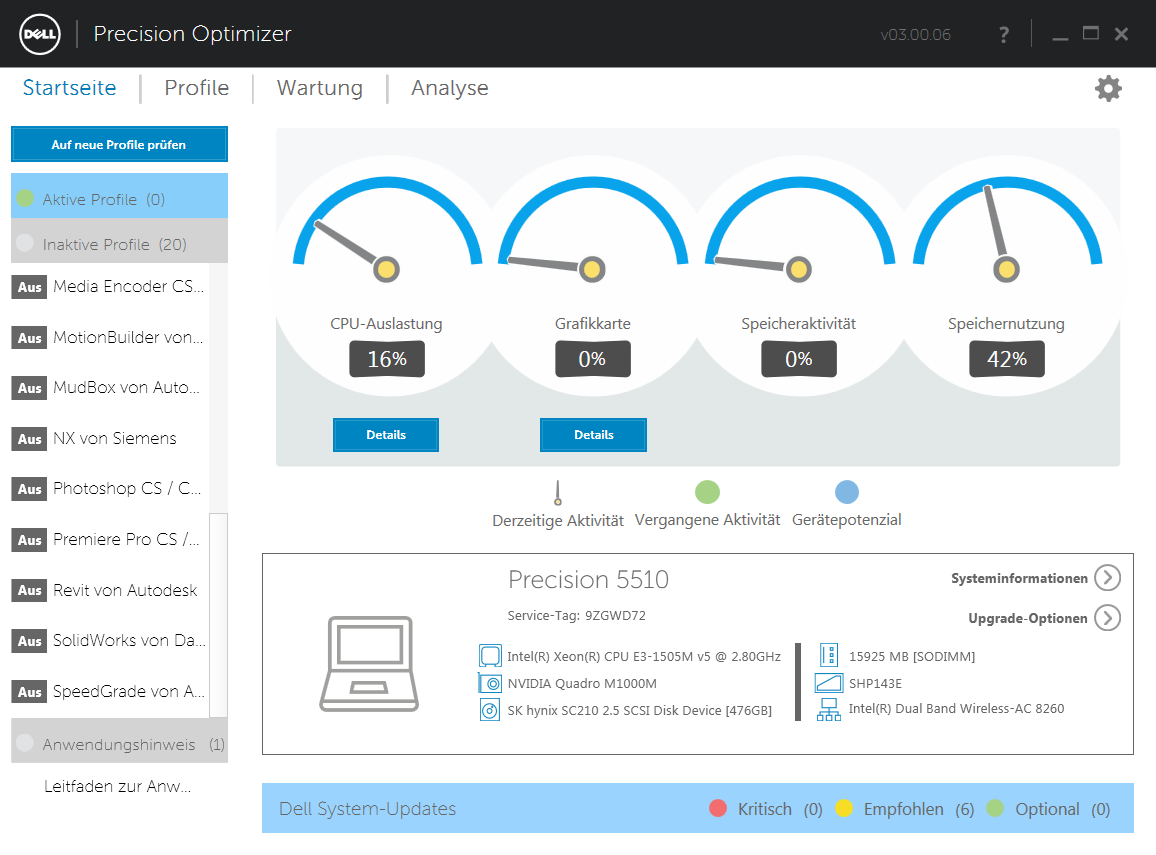Viewport: 1156px width, 855px height.
Task: Open the settings gear icon
Action: [1108, 88]
